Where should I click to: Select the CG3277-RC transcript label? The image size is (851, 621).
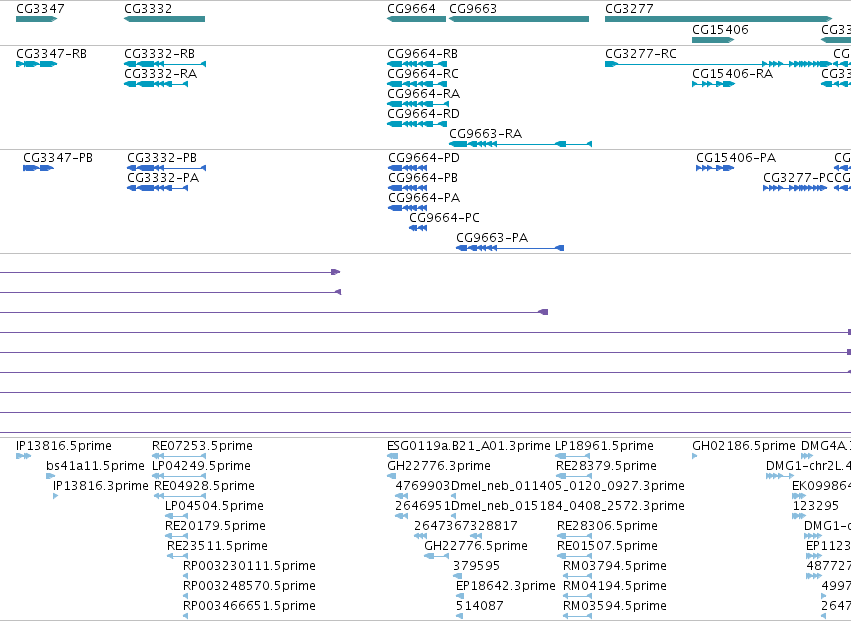point(641,54)
